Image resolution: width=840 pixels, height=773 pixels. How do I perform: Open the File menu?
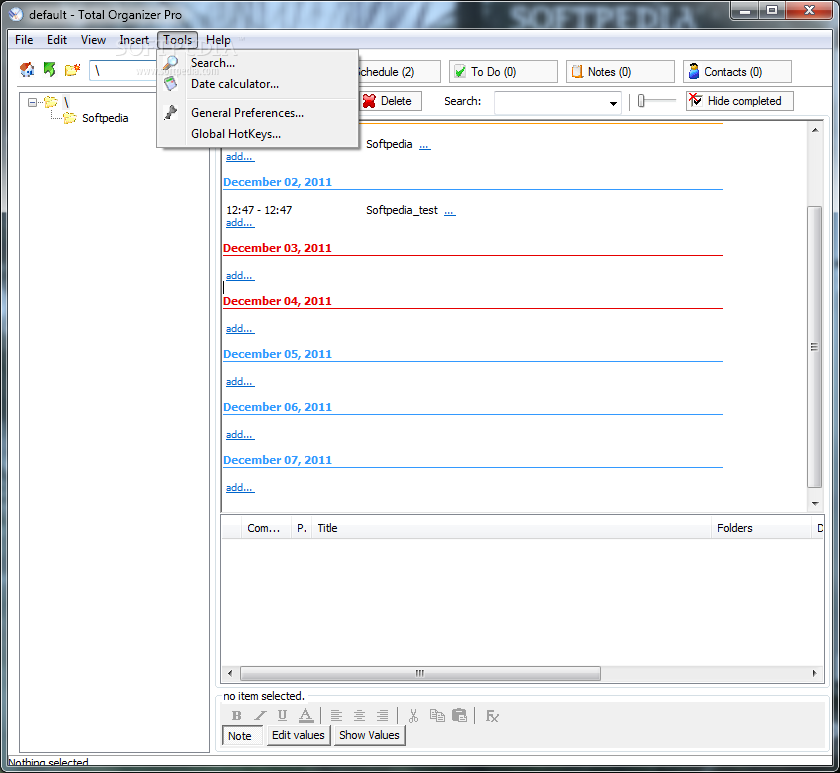tap(24, 40)
